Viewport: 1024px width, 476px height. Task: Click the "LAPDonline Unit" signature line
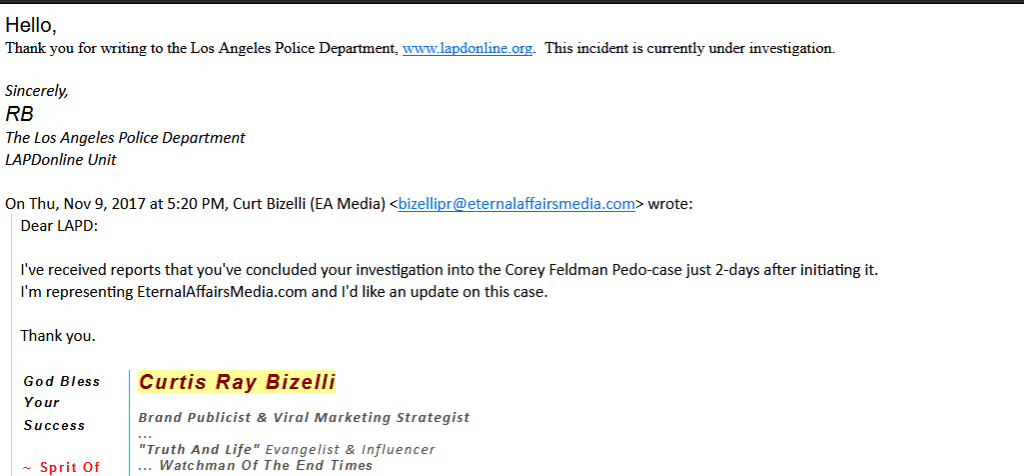(x=61, y=159)
